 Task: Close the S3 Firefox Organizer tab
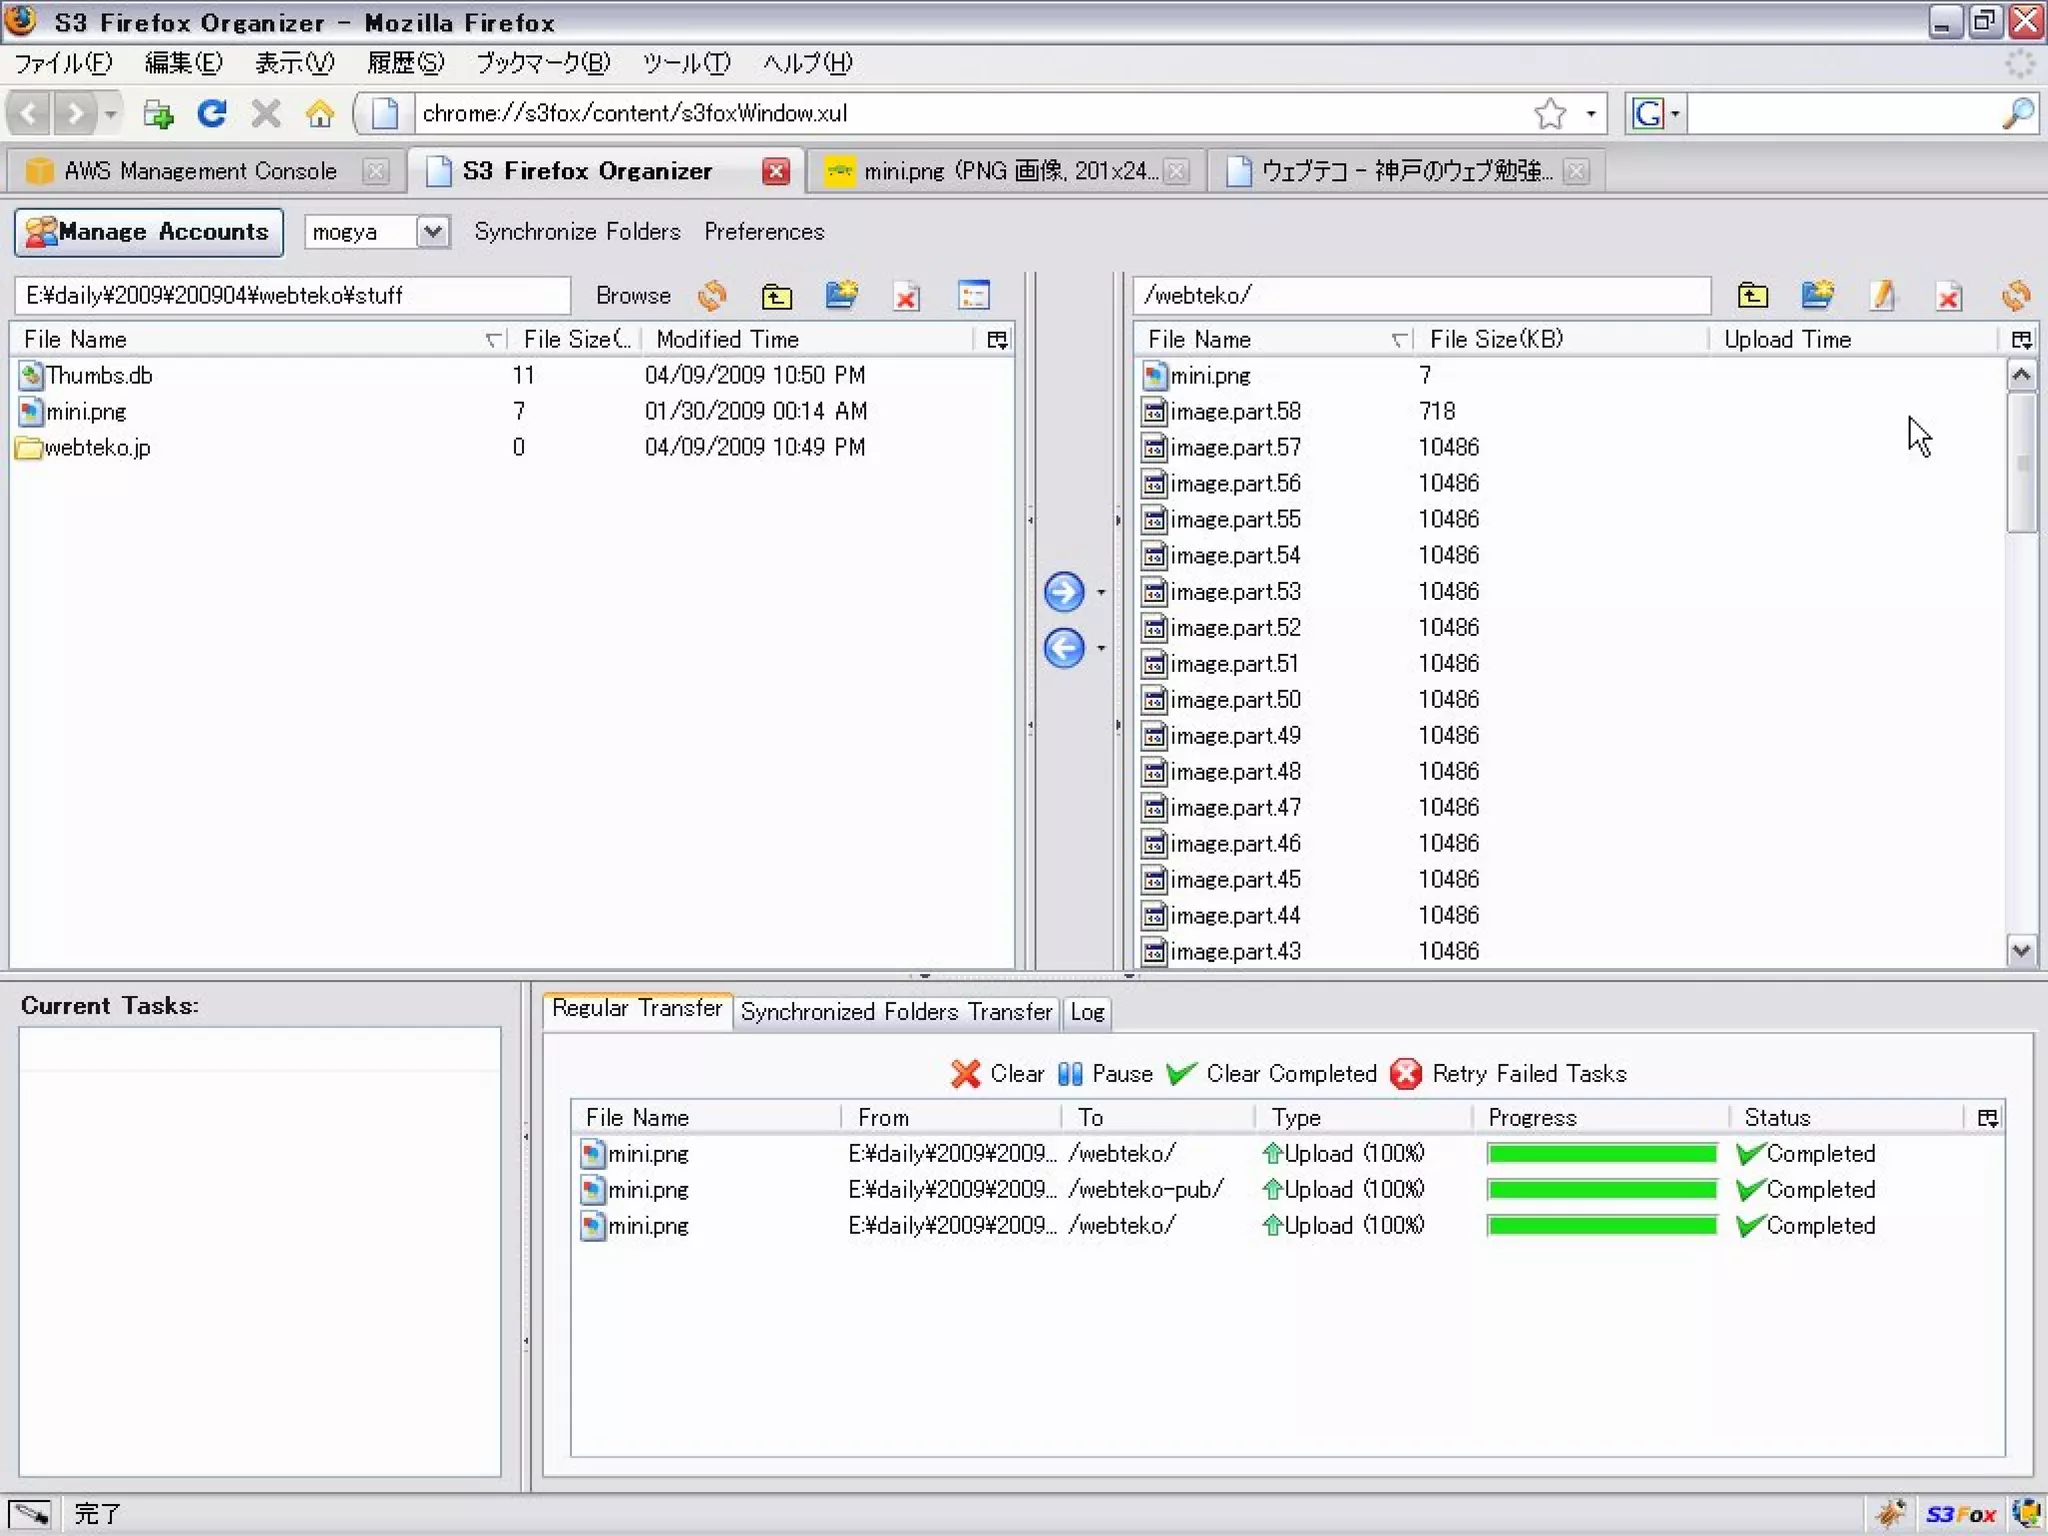(x=775, y=172)
